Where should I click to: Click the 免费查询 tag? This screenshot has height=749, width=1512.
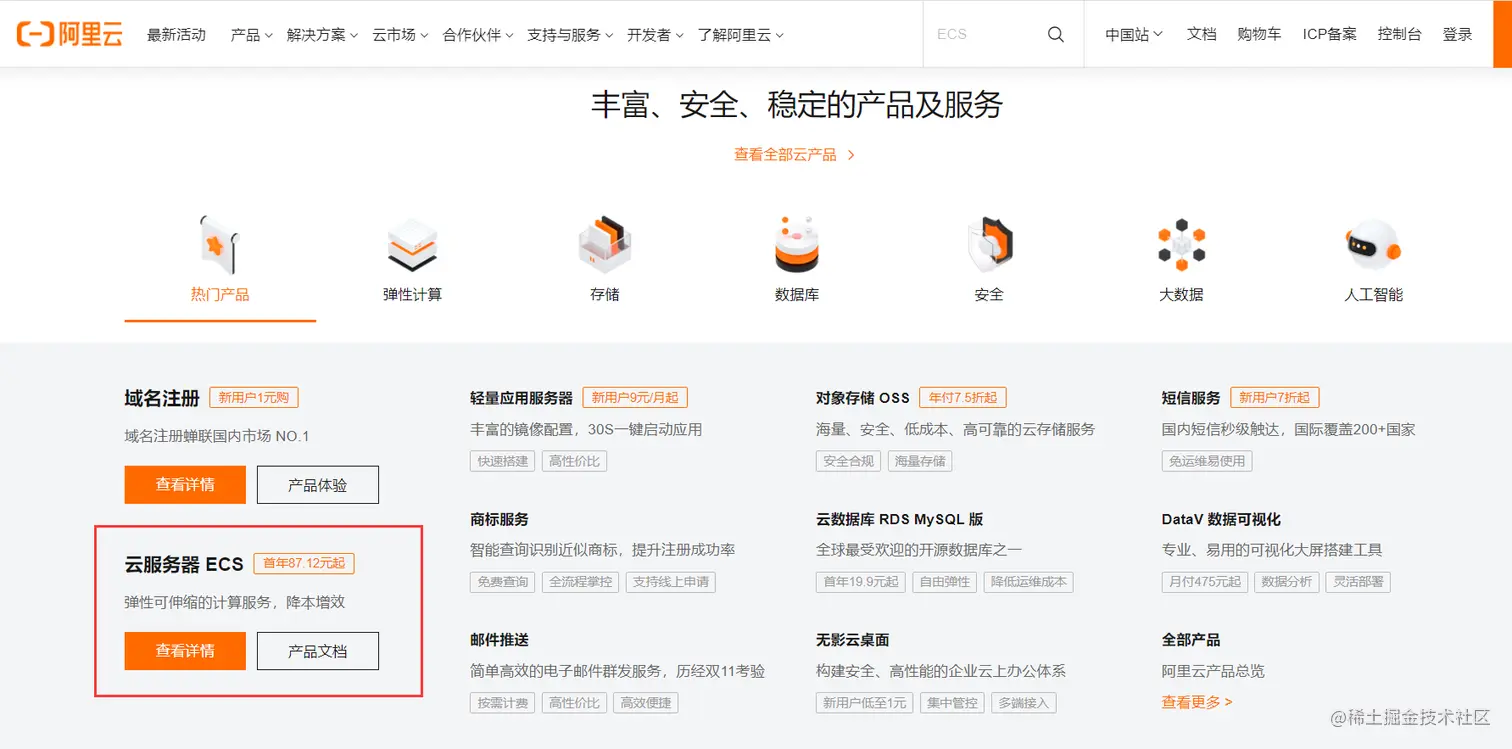(503, 582)
